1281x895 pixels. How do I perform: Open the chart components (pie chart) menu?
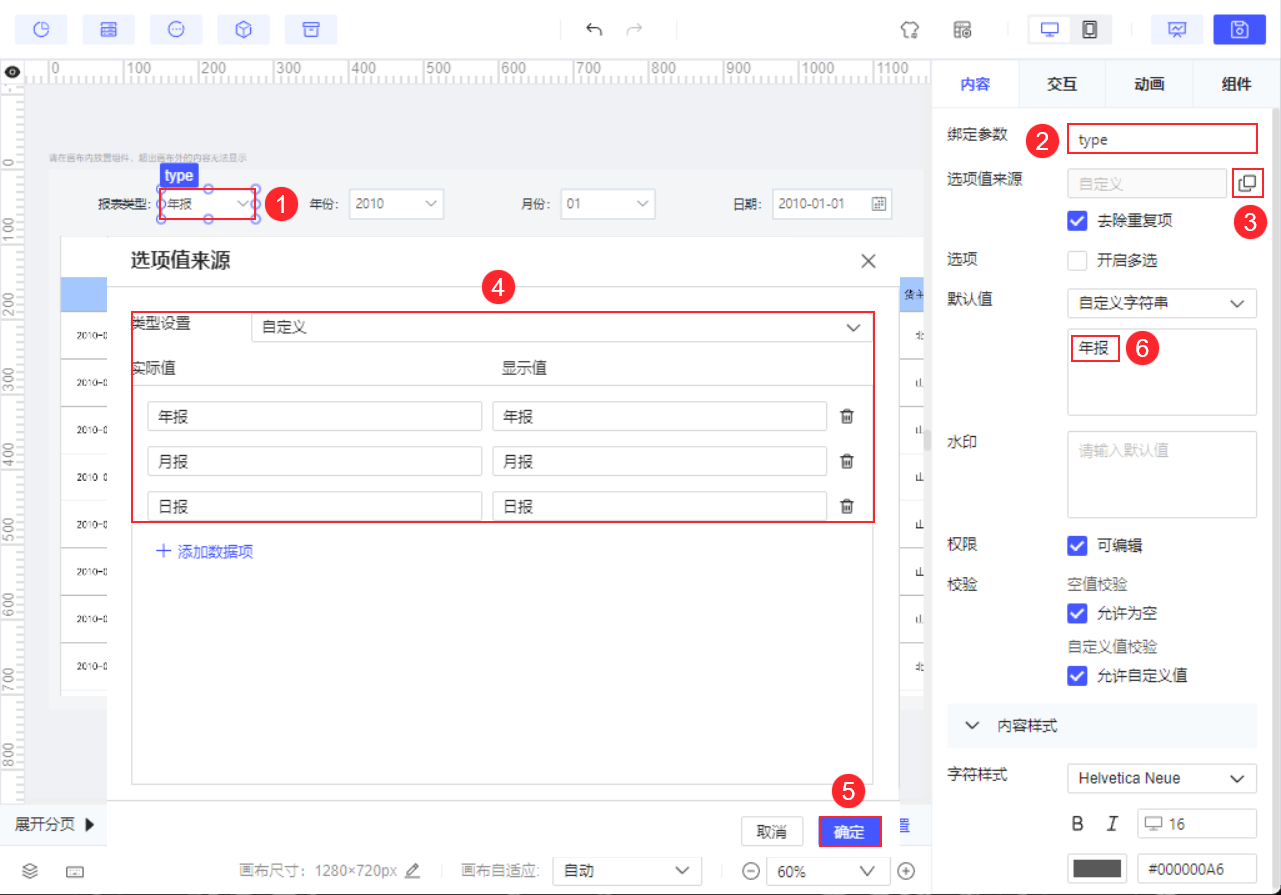pyautogui.click(x=41, y=30)
